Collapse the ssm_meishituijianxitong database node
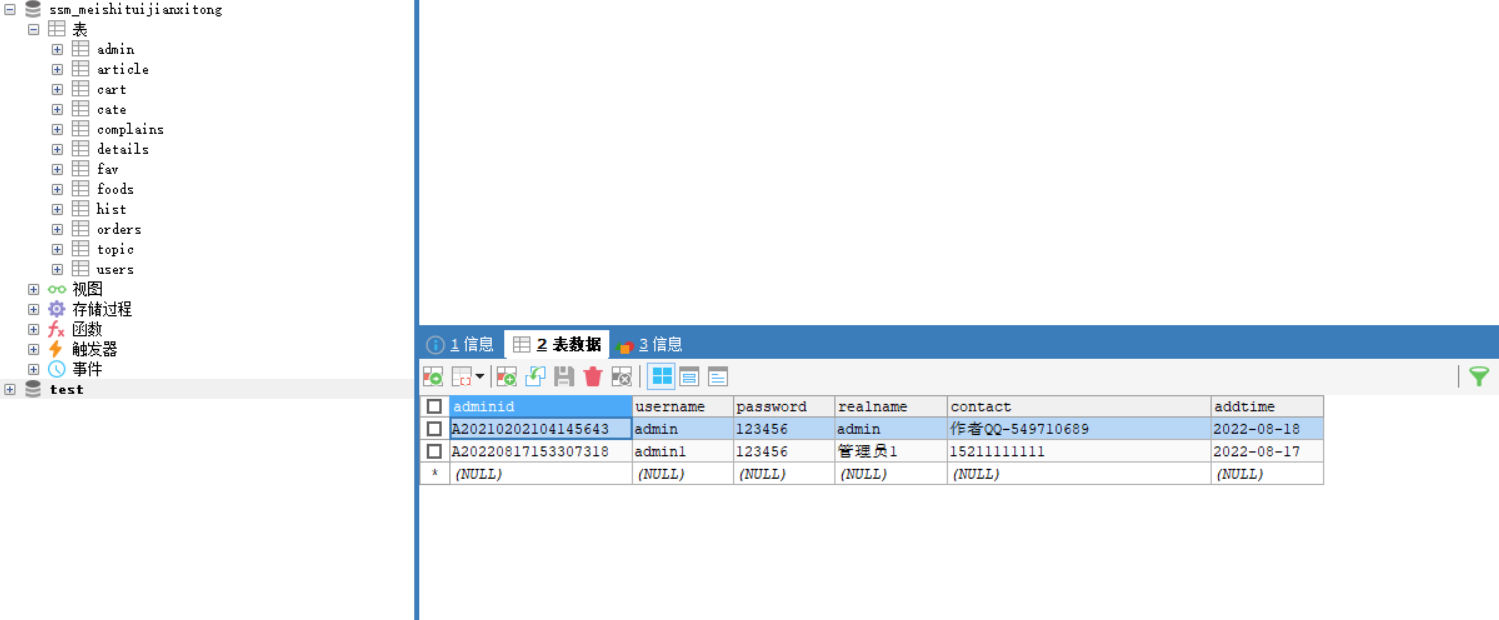The image size is (1499, 620). point(10,10)
